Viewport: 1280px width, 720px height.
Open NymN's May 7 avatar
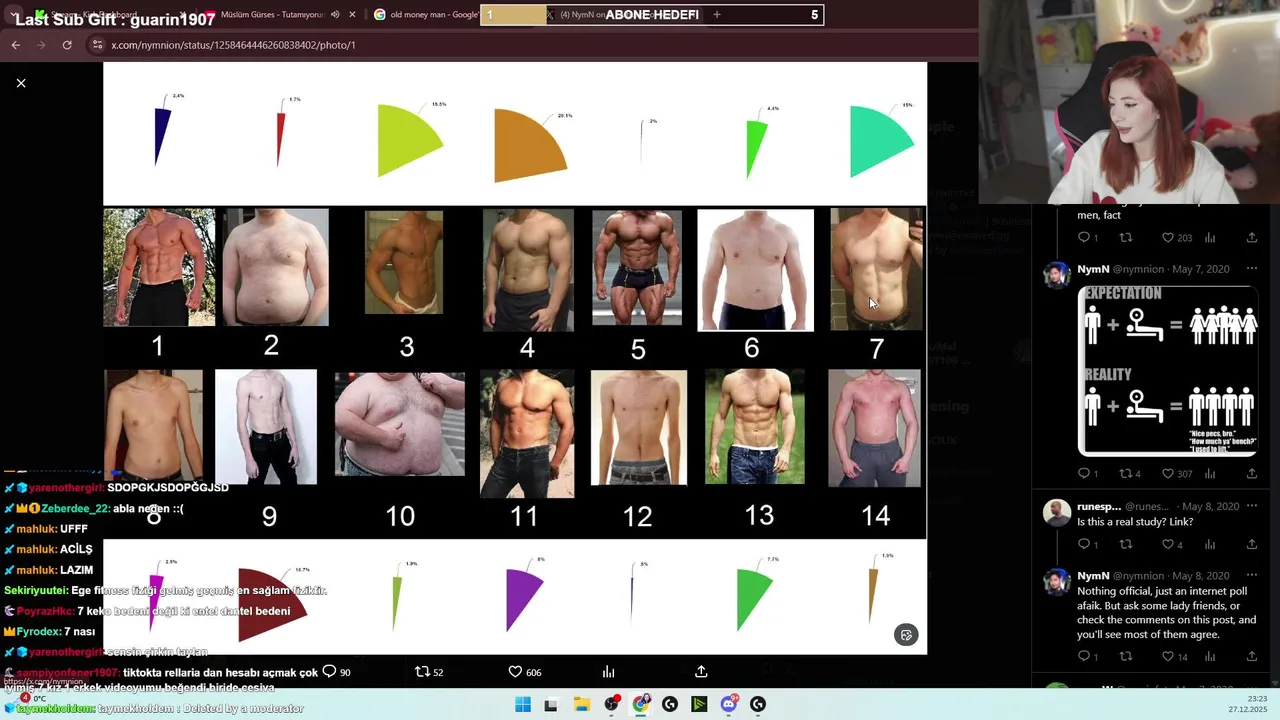point(1057,275)
